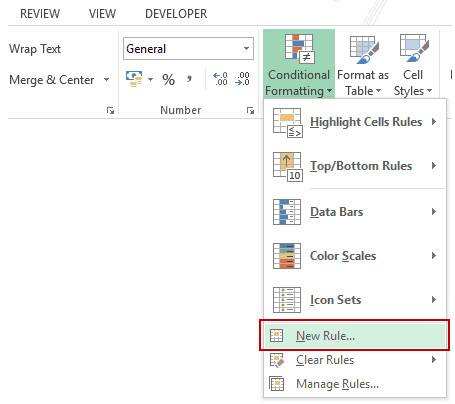455x404 pixels.
Task: Open Number format dialog launcher
Action: point(250,110)
